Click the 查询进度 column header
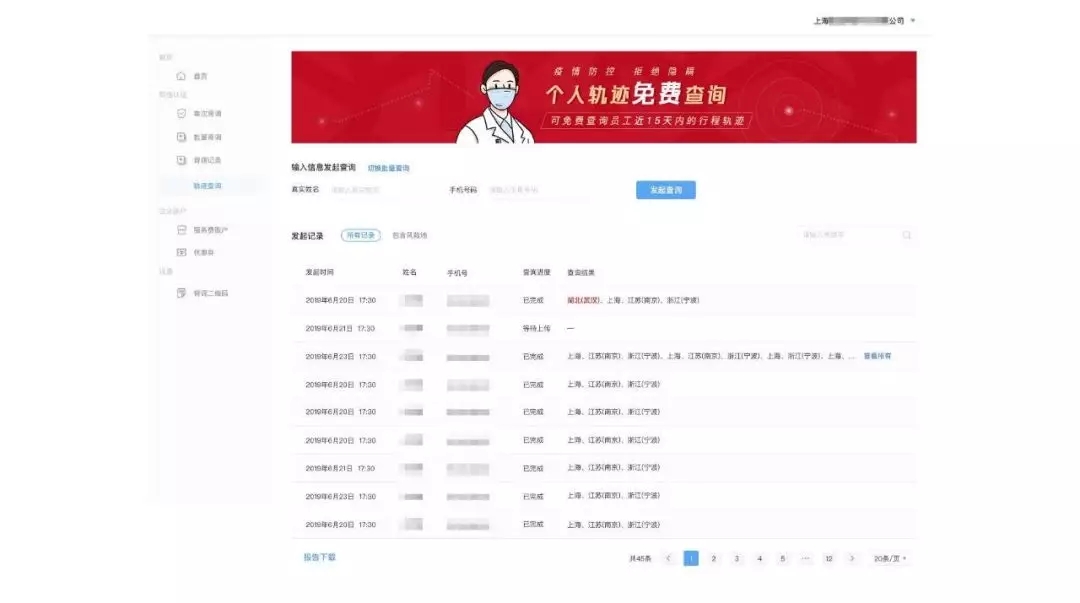 [x=537, y=272]
